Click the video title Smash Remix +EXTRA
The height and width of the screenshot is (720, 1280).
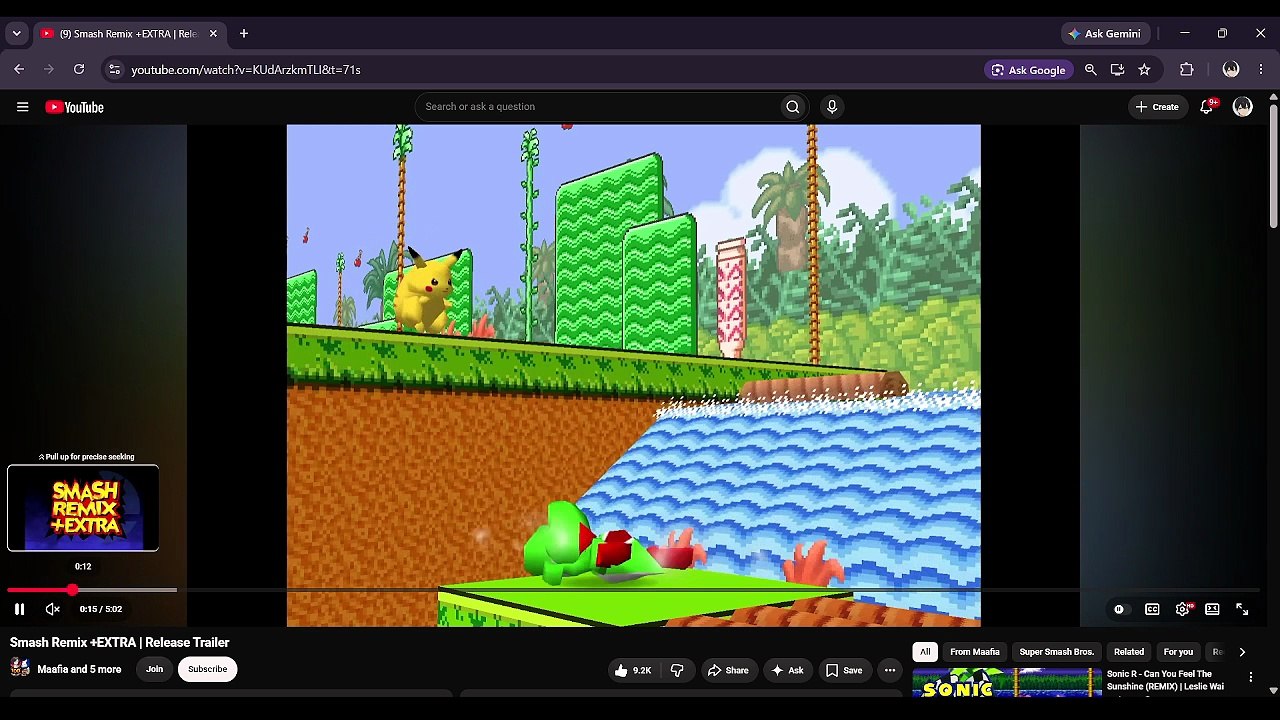pyautogui.click(x=120, y=642)
